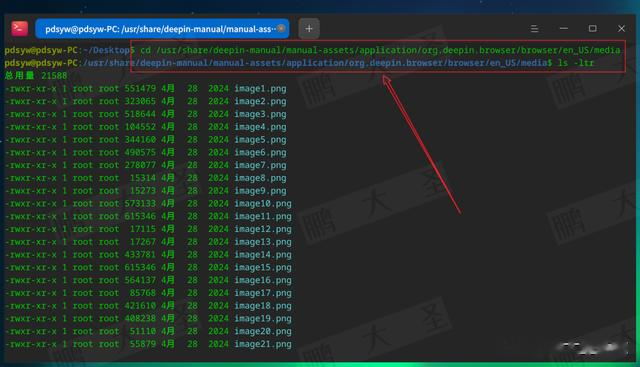Viewport: 640px width, 367px height.
Task: Click the cd command path line
Action: pos(380,50)
